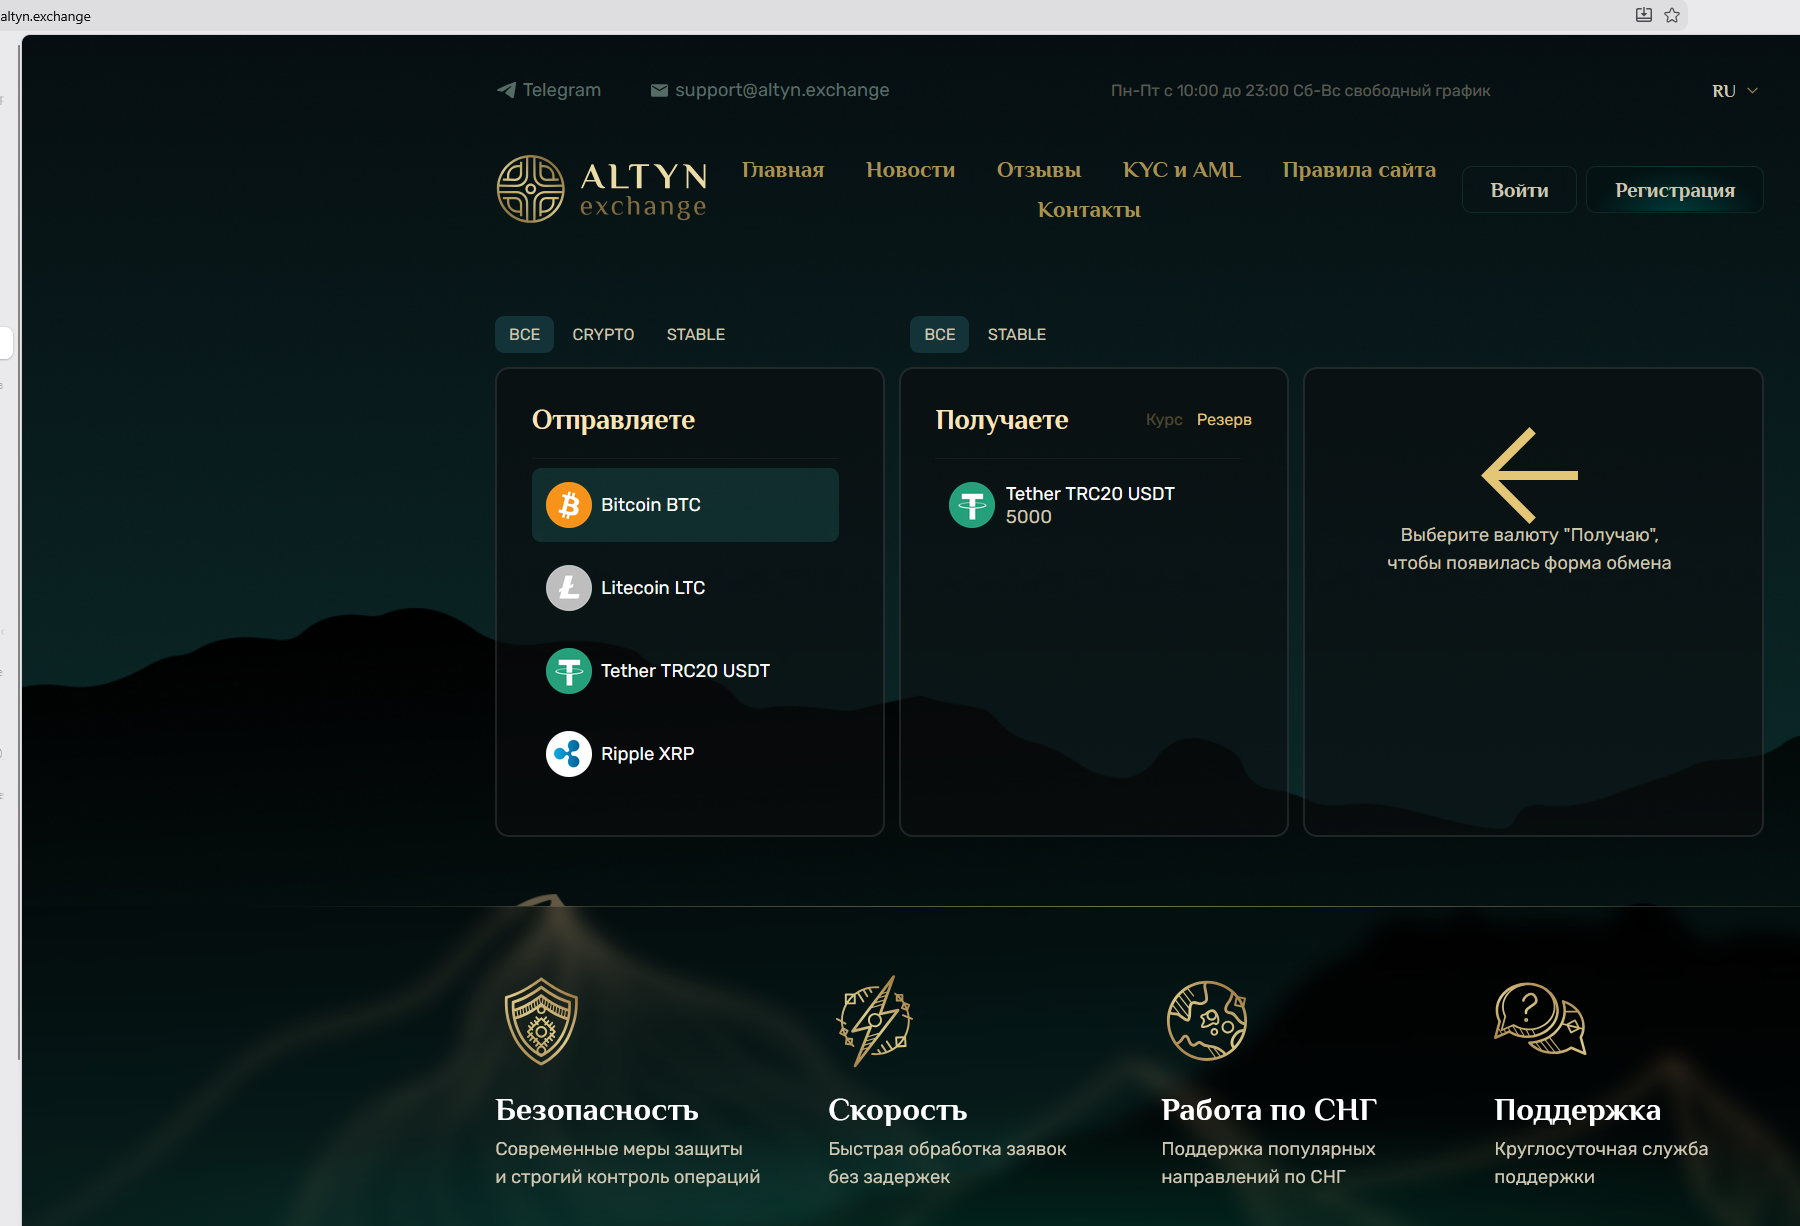Choose Tether TRC20 USDT to receive
This screenshot has height=1226, width=1800.
click(x=1090, y=505)
